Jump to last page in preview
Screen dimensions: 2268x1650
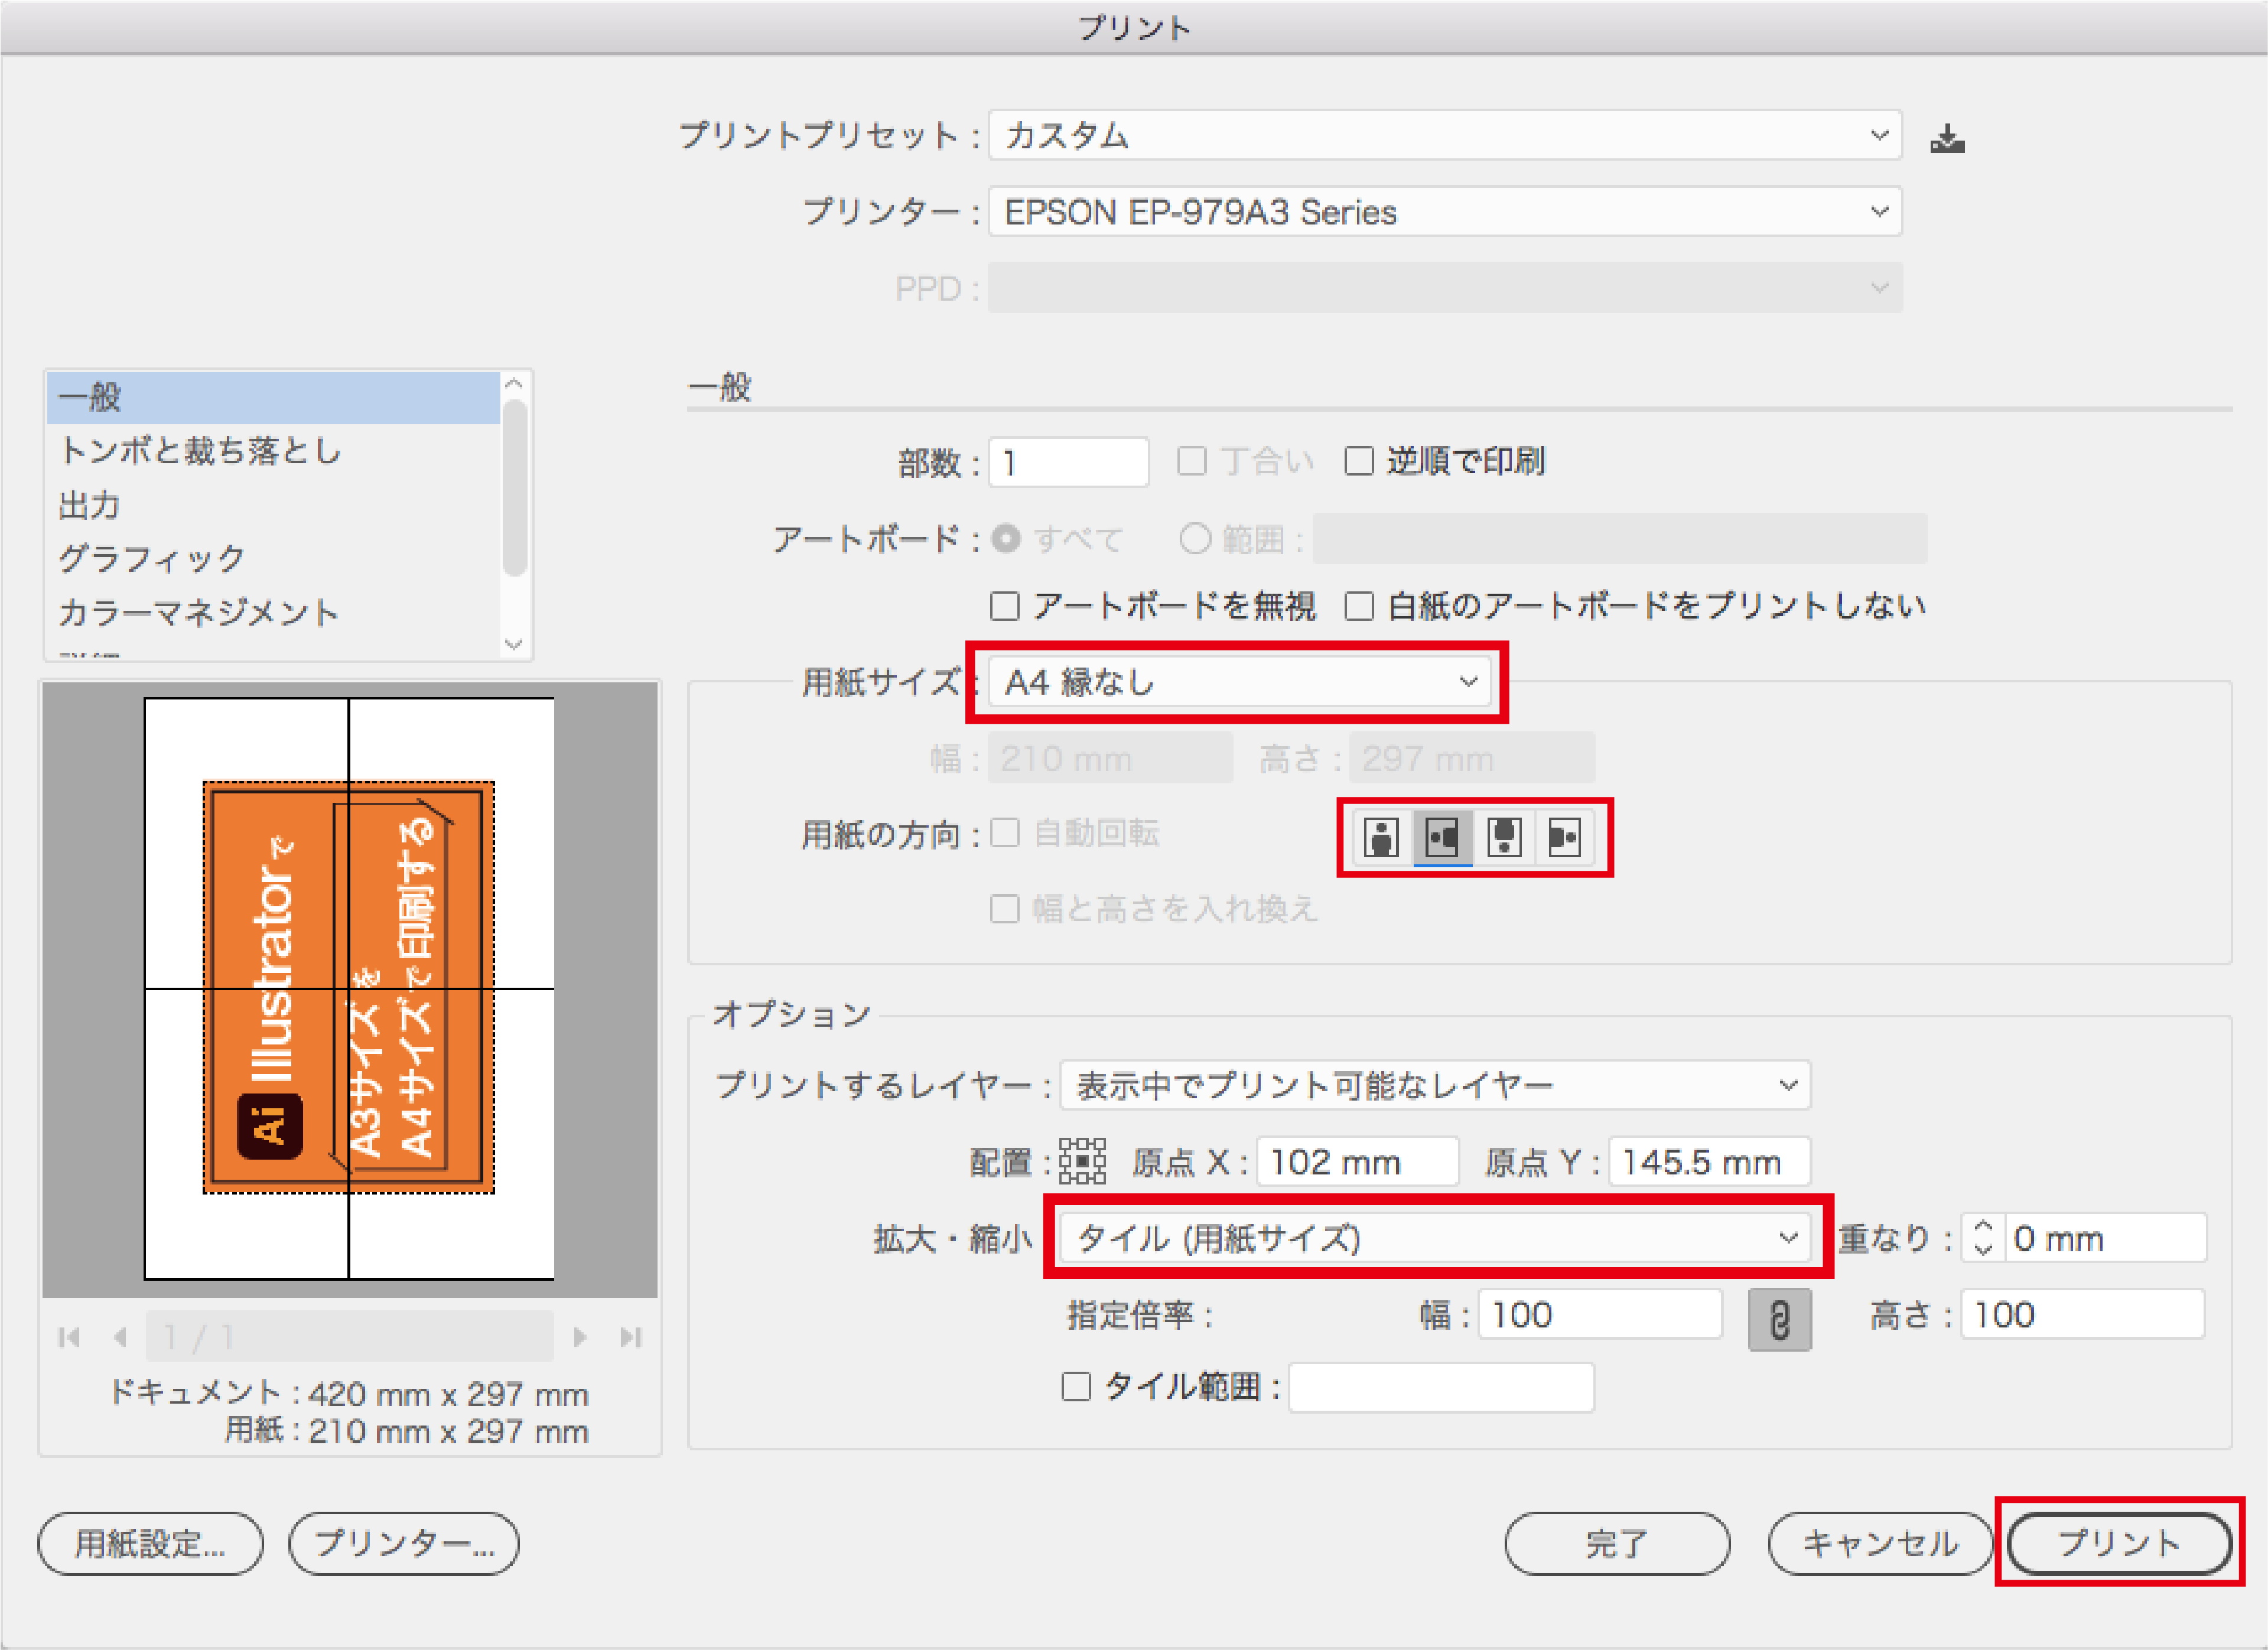(630, 1337)
